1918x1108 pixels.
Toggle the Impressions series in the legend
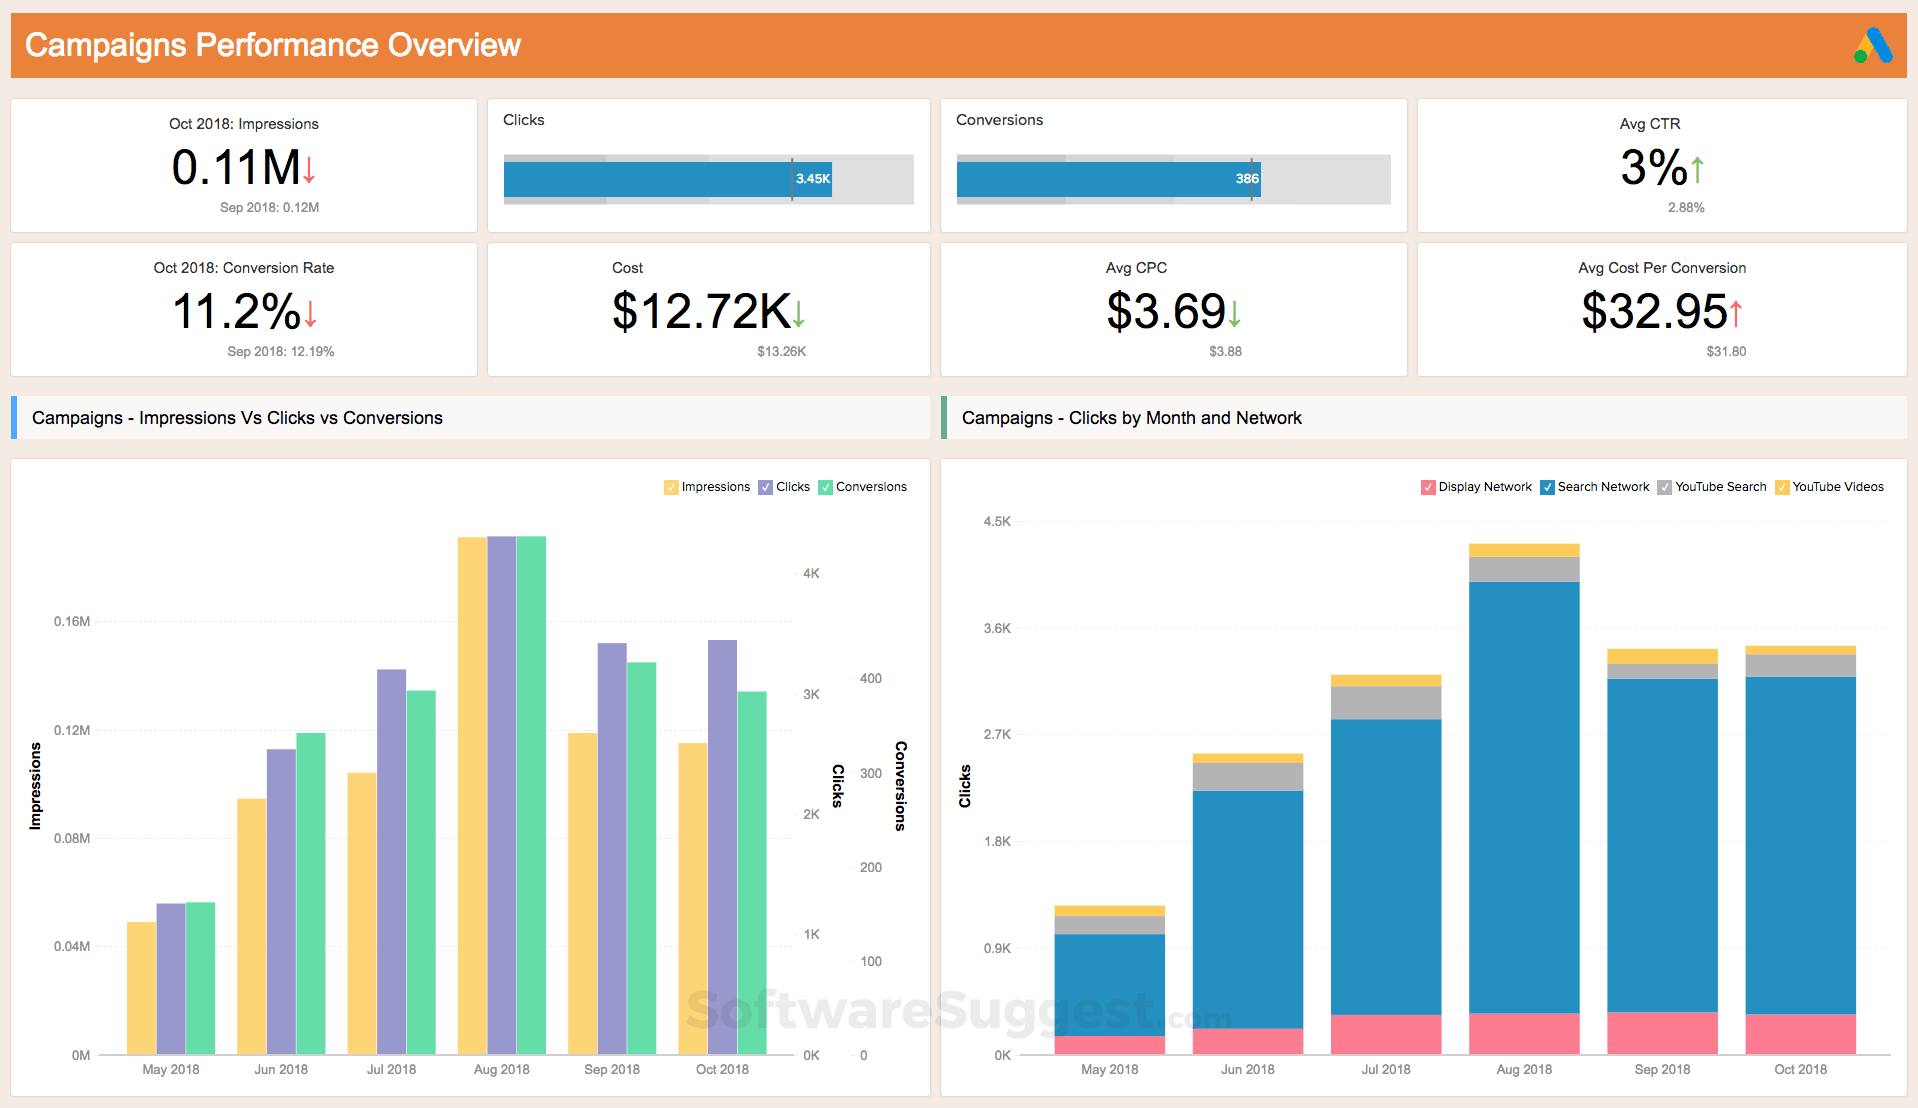coord(670,487)
